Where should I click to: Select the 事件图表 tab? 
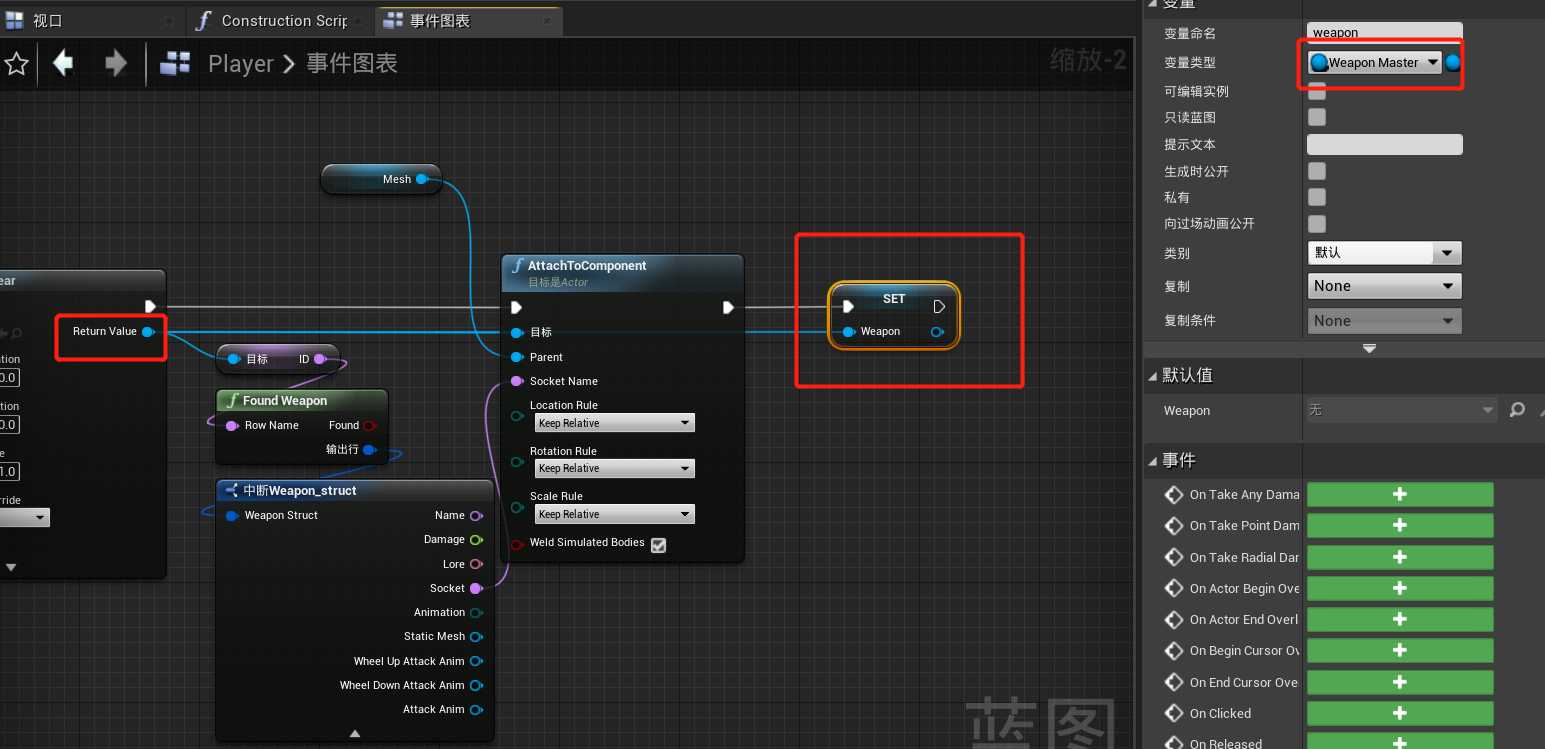pyautogui.click(x=439, y=20)
